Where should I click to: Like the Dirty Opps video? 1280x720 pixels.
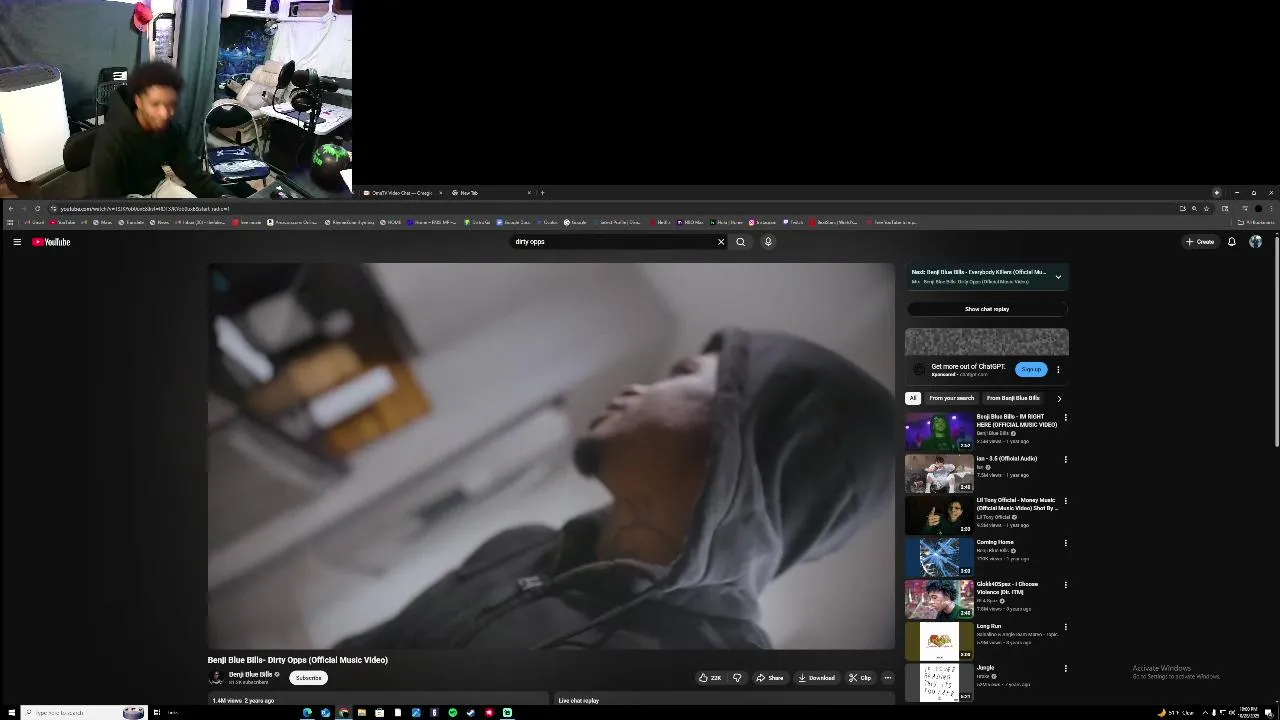(x=711, y=678)
